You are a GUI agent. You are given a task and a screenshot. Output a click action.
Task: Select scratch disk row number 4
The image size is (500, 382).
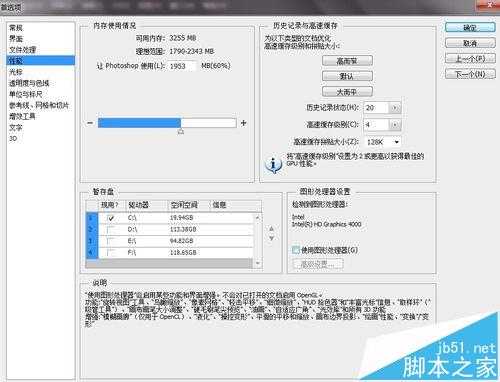click(x=91, y=253)
